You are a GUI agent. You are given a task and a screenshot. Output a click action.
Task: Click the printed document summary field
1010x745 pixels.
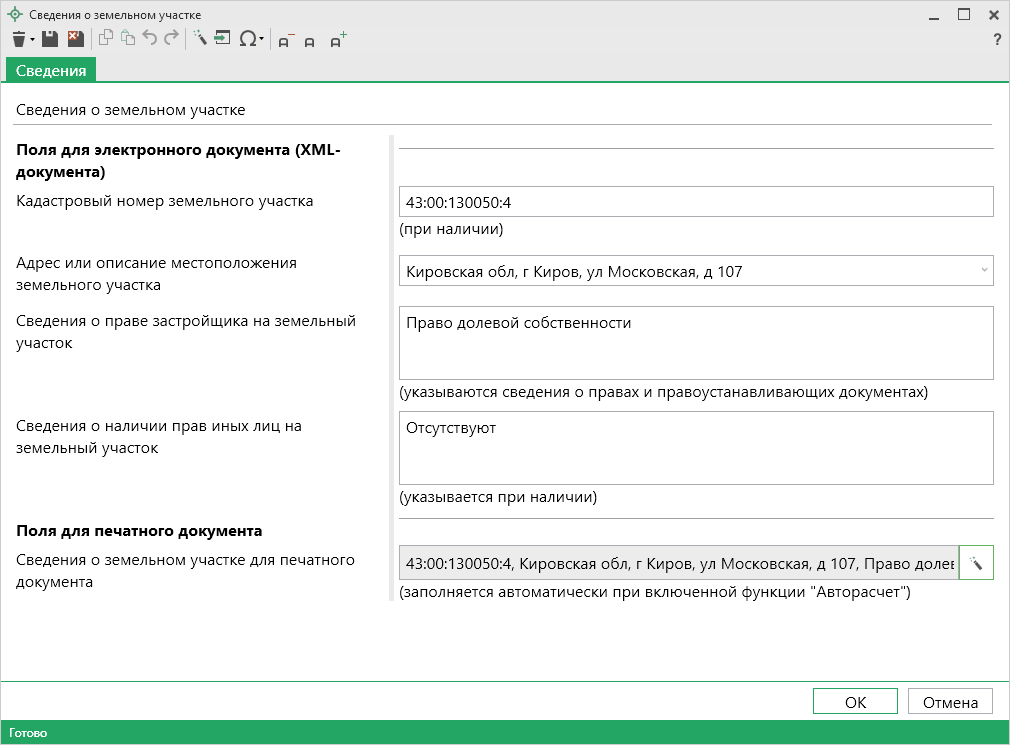click(x=677, y=564)
